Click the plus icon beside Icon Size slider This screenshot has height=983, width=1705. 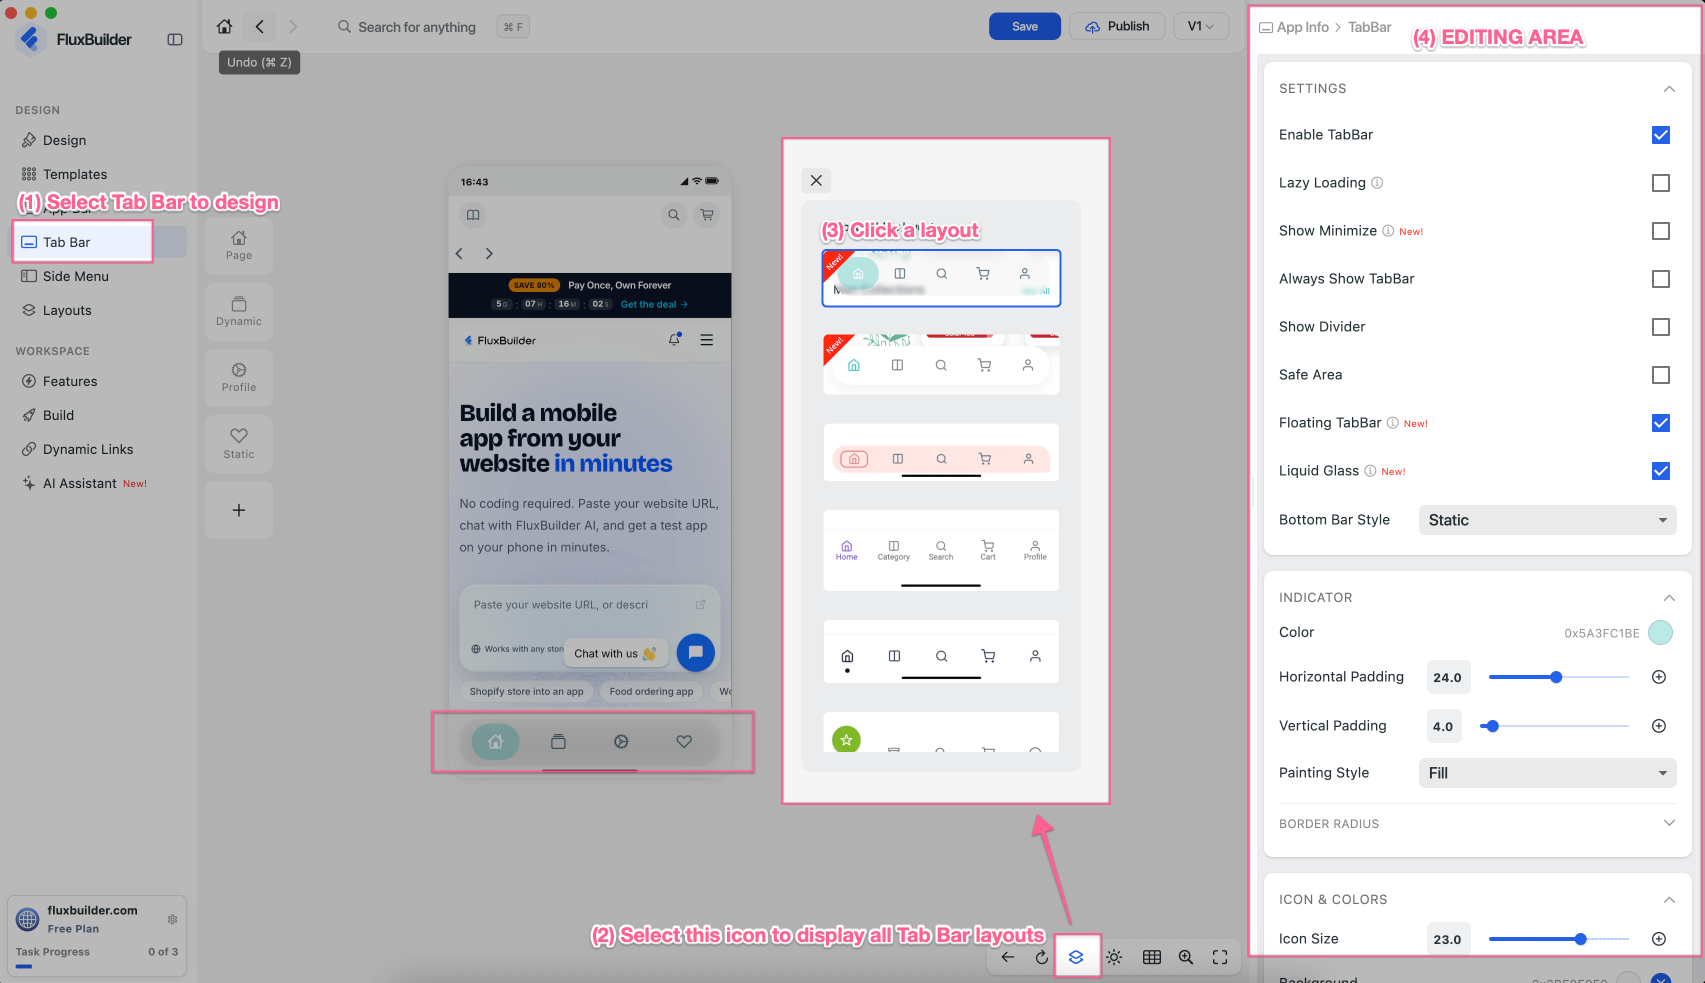tap(1659, 939)
